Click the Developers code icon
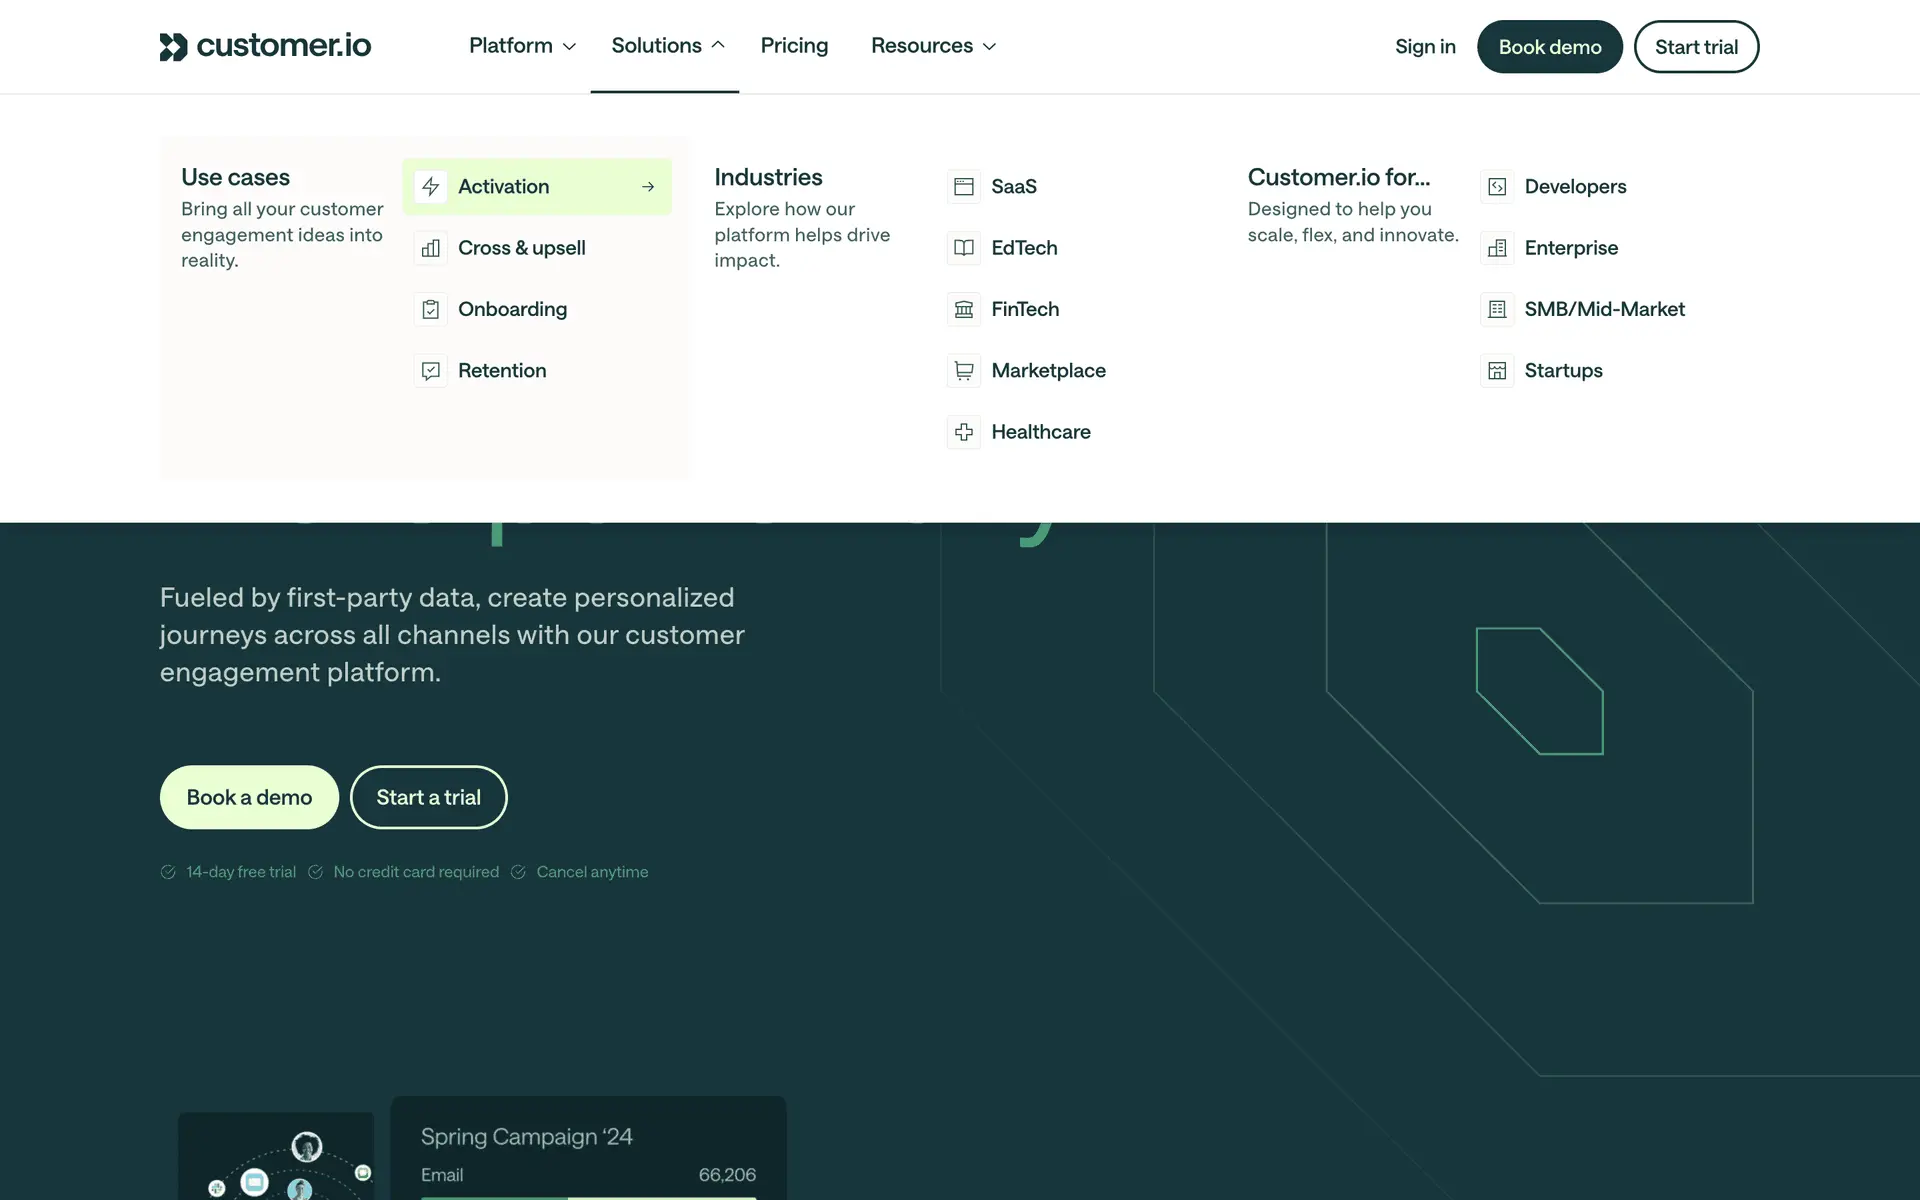Screen dimensions: 1920x1200 tap(1497, 187)
